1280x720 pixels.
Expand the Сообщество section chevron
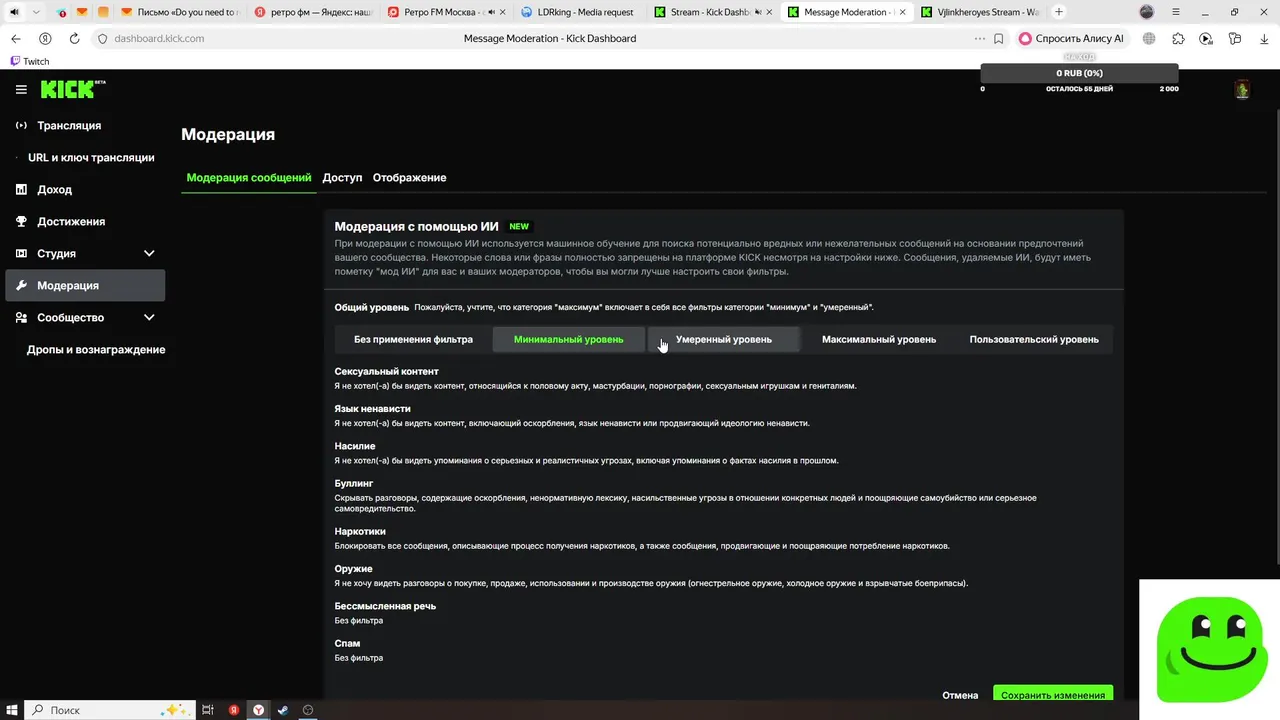pyautogui.click(x=149, y=317)
